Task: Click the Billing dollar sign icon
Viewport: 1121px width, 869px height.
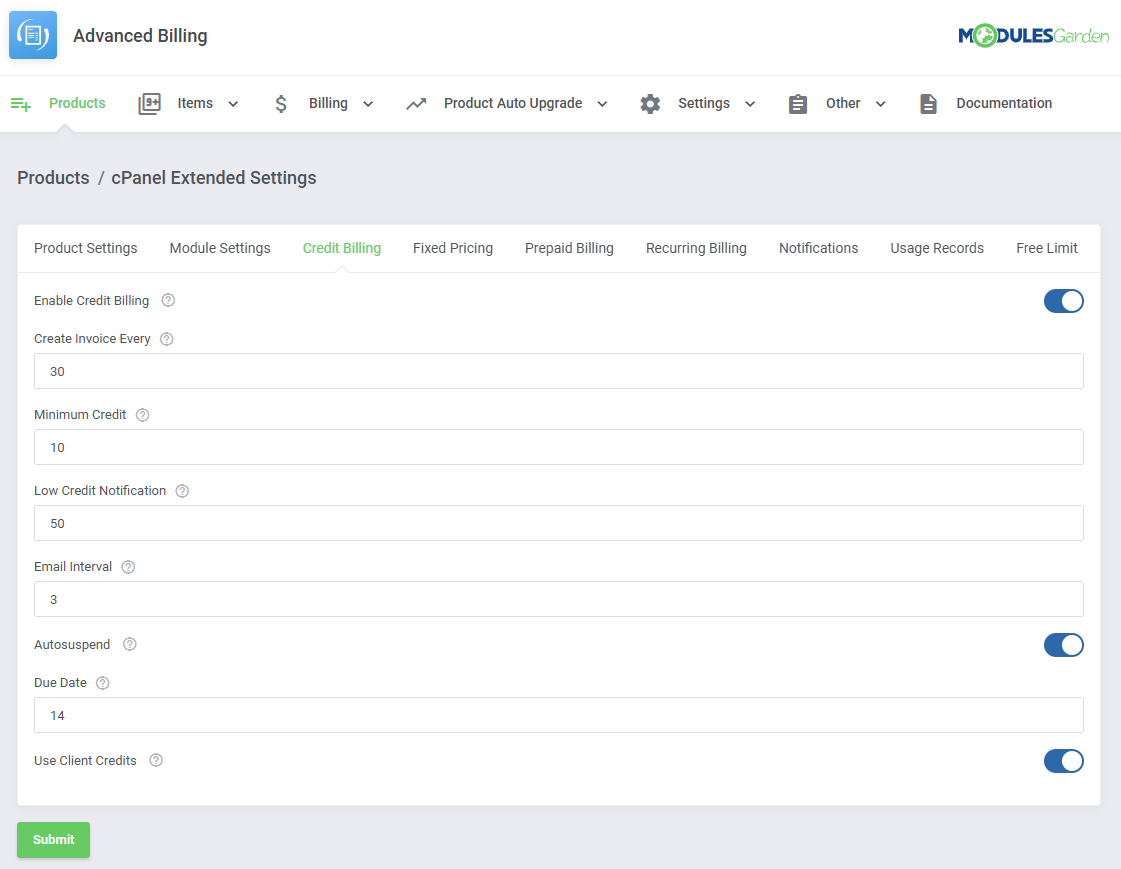Action: pos(281,104)
